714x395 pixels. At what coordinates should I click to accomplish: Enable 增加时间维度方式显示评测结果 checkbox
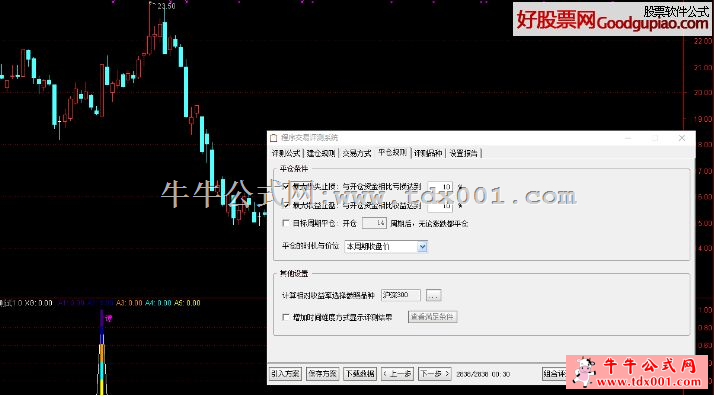pyautogui.click(x=286, y=317)
